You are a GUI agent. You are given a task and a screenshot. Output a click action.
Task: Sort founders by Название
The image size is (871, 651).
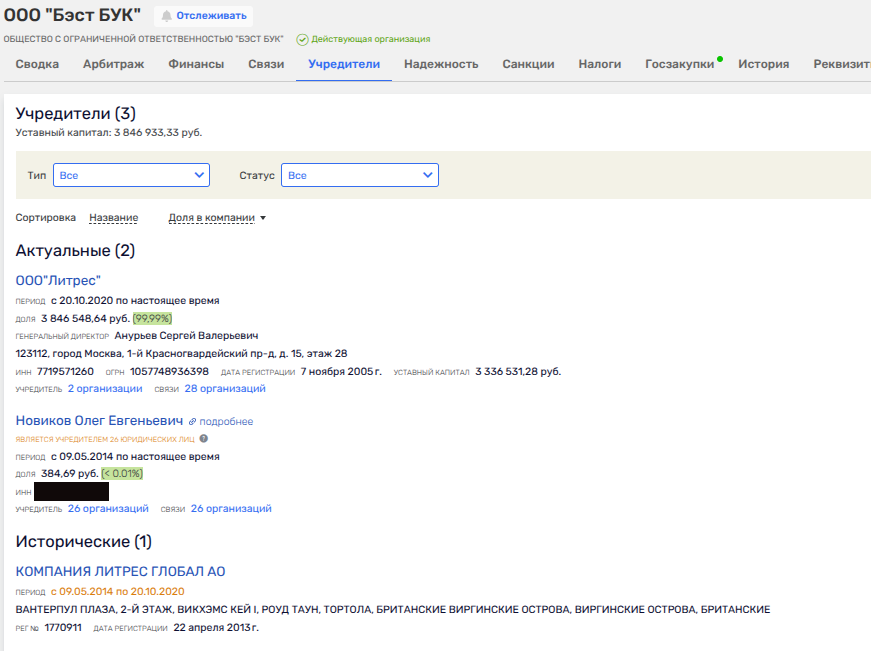(113, 218)
